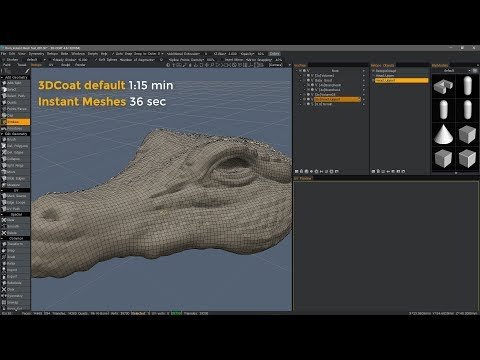Viewport: 480px width, 360px height.
Task: Click the Unwrap command
Action: (15, 302)
